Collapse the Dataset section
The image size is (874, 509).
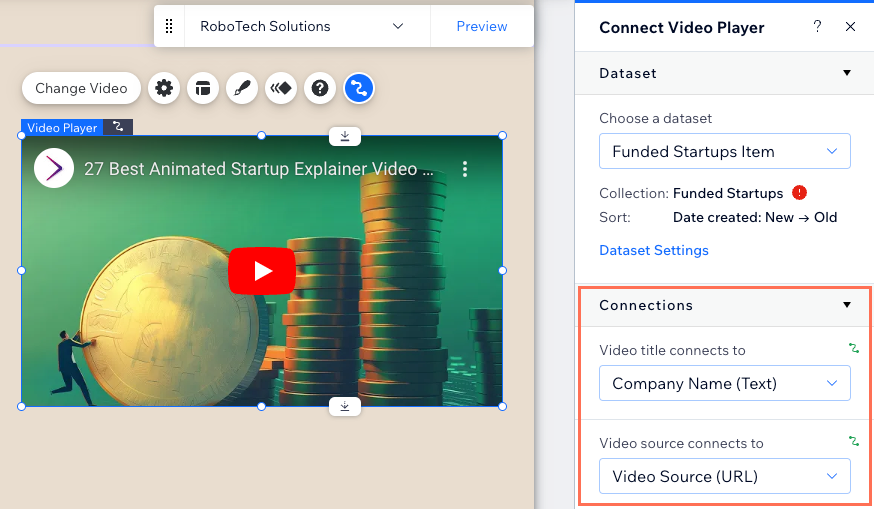tap(847, 73)
